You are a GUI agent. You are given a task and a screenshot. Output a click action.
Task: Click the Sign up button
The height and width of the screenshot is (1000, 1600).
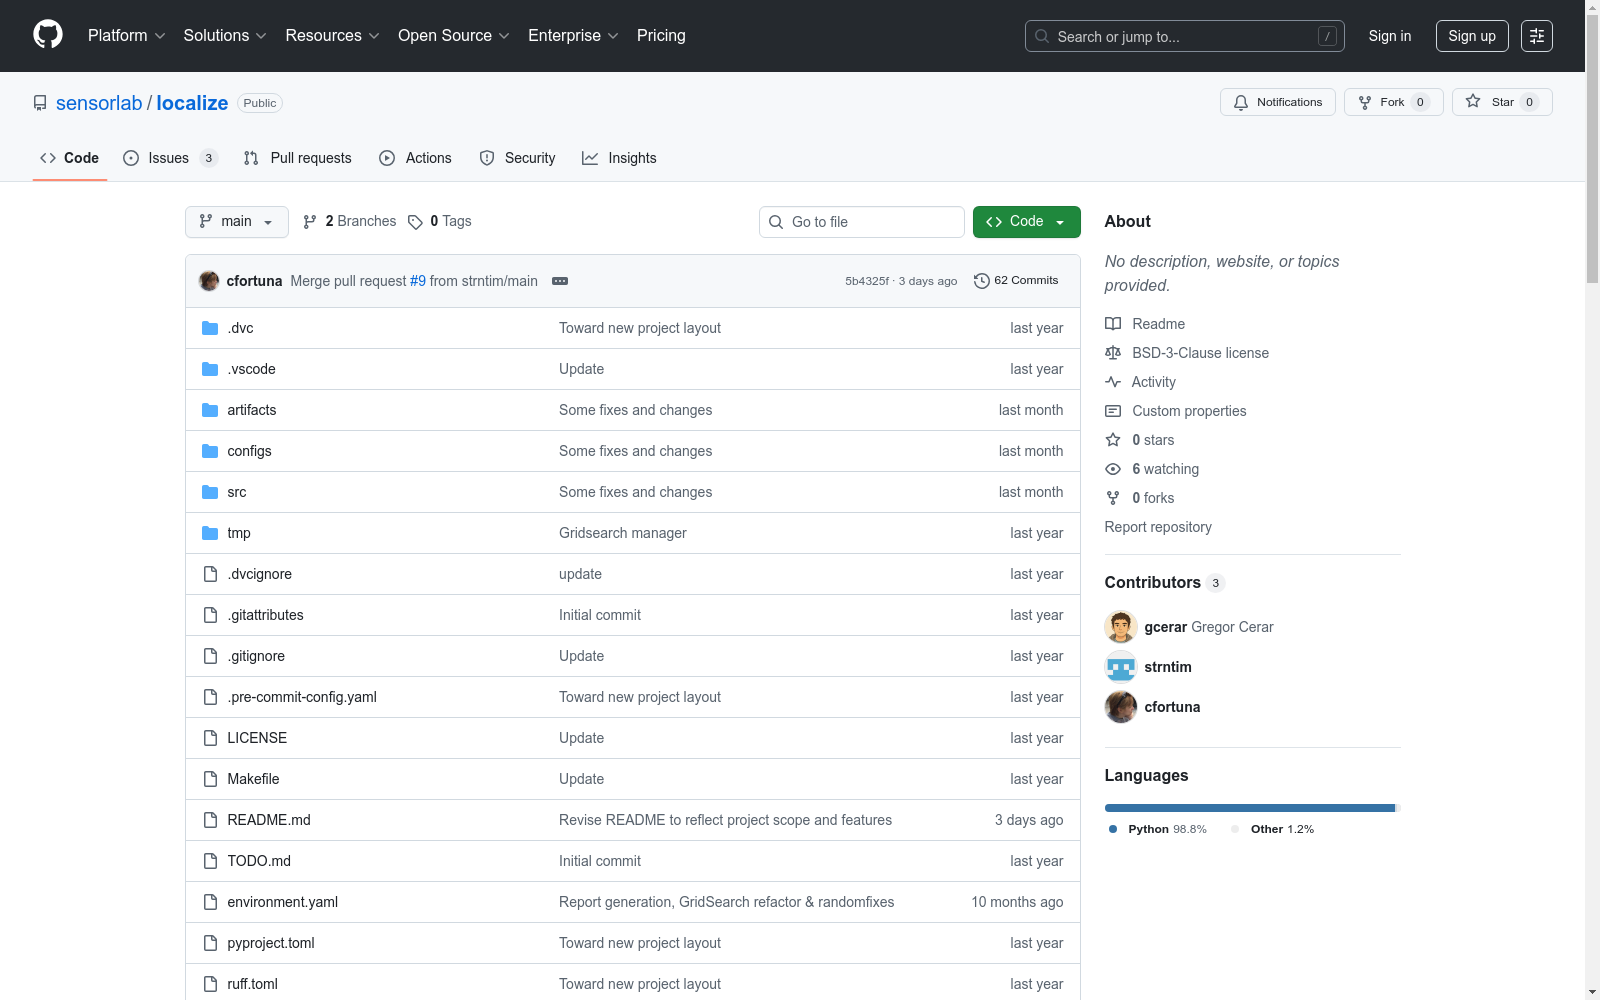tap(1472, 36)
